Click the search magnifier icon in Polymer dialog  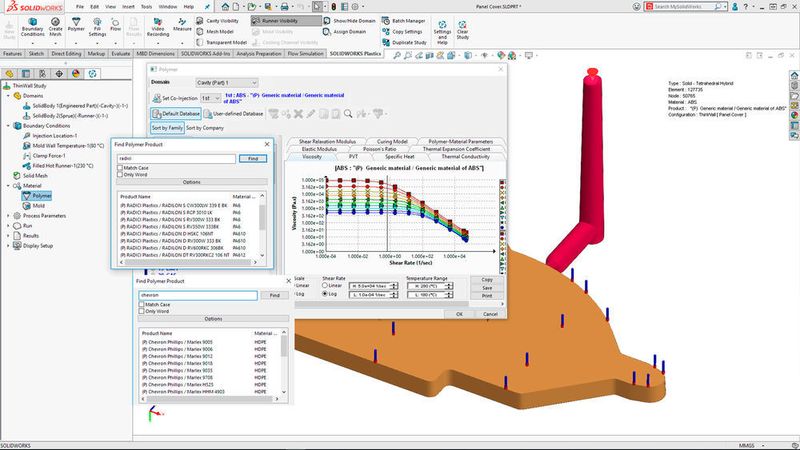click(348, 114)
